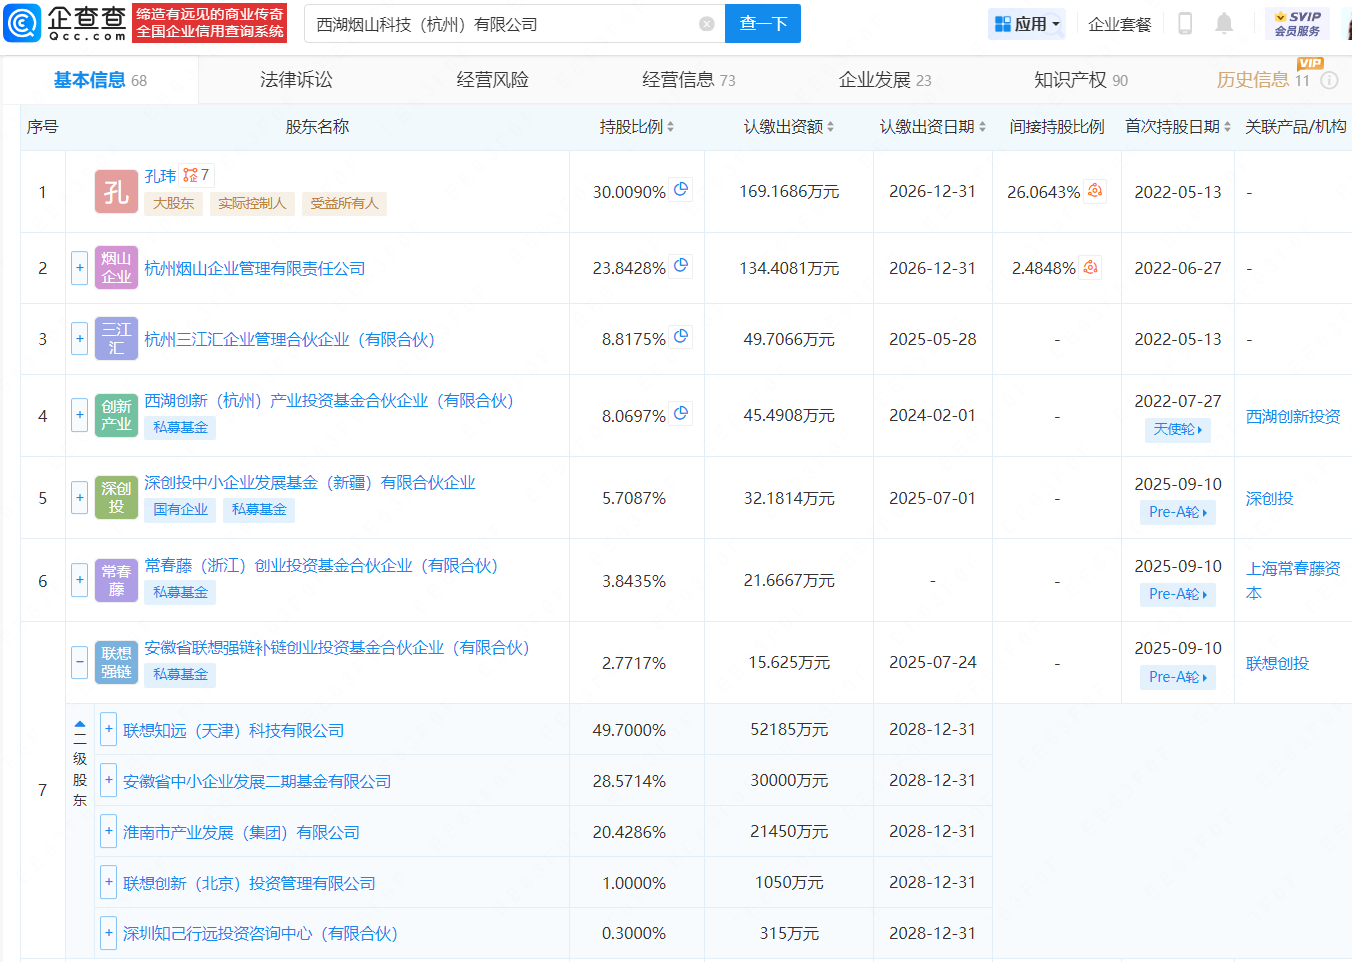Image resolution: width=1352 pixels, height=962 pixels.
Task: Click the 查一下 search button
Action: pos(763,24)
